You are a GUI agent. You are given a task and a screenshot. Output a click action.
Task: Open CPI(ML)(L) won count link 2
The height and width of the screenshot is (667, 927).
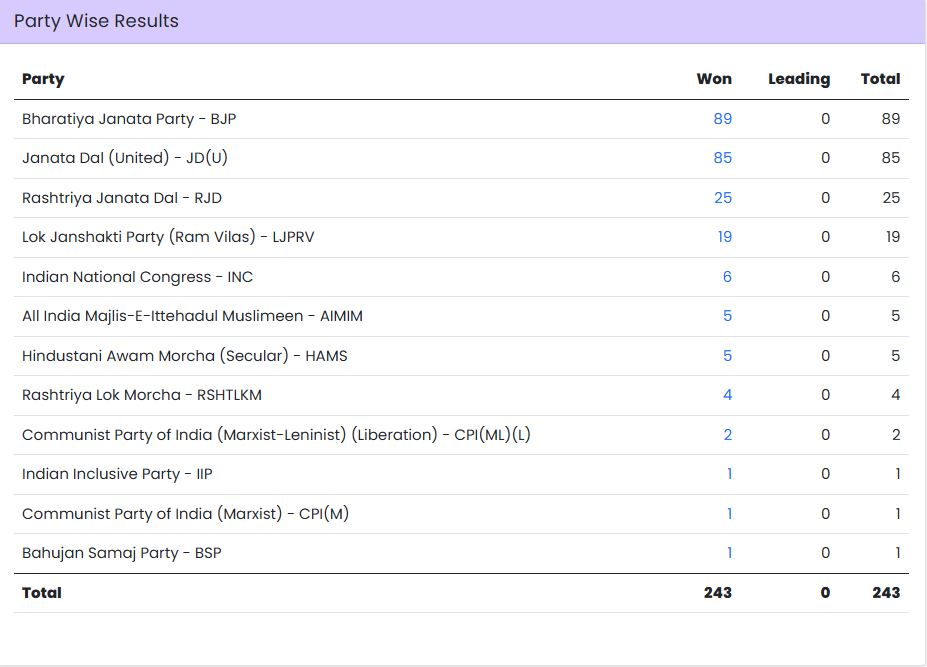pyautogui.click(x=727, y=435)
